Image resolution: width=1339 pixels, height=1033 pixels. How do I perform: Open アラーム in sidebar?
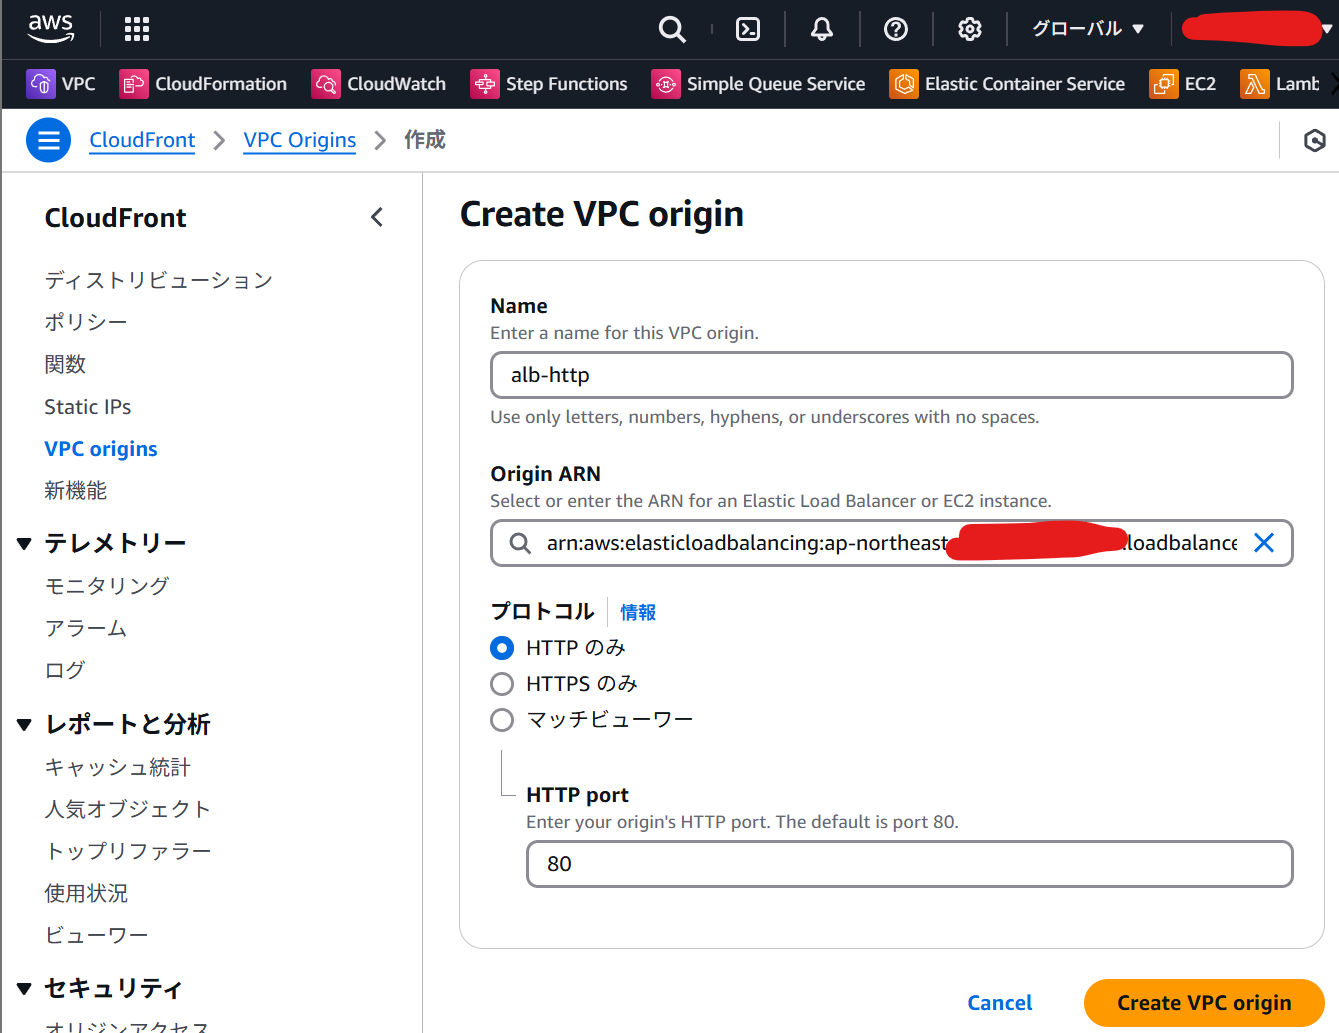[x=86, y=628]
